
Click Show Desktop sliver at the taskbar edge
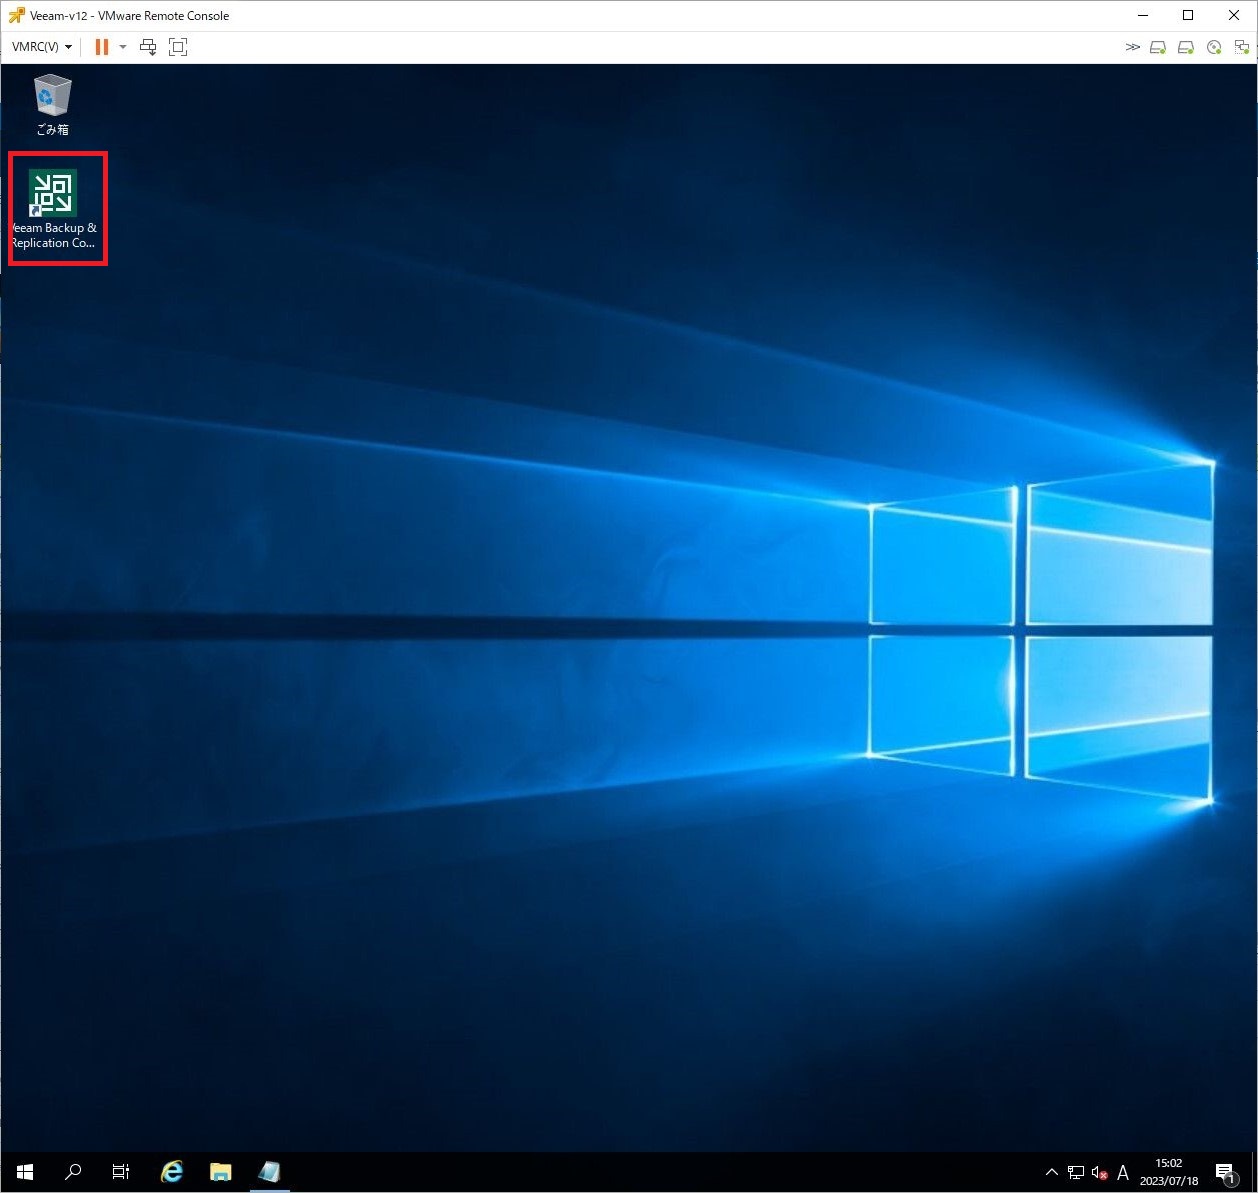coord(1254,1172)
